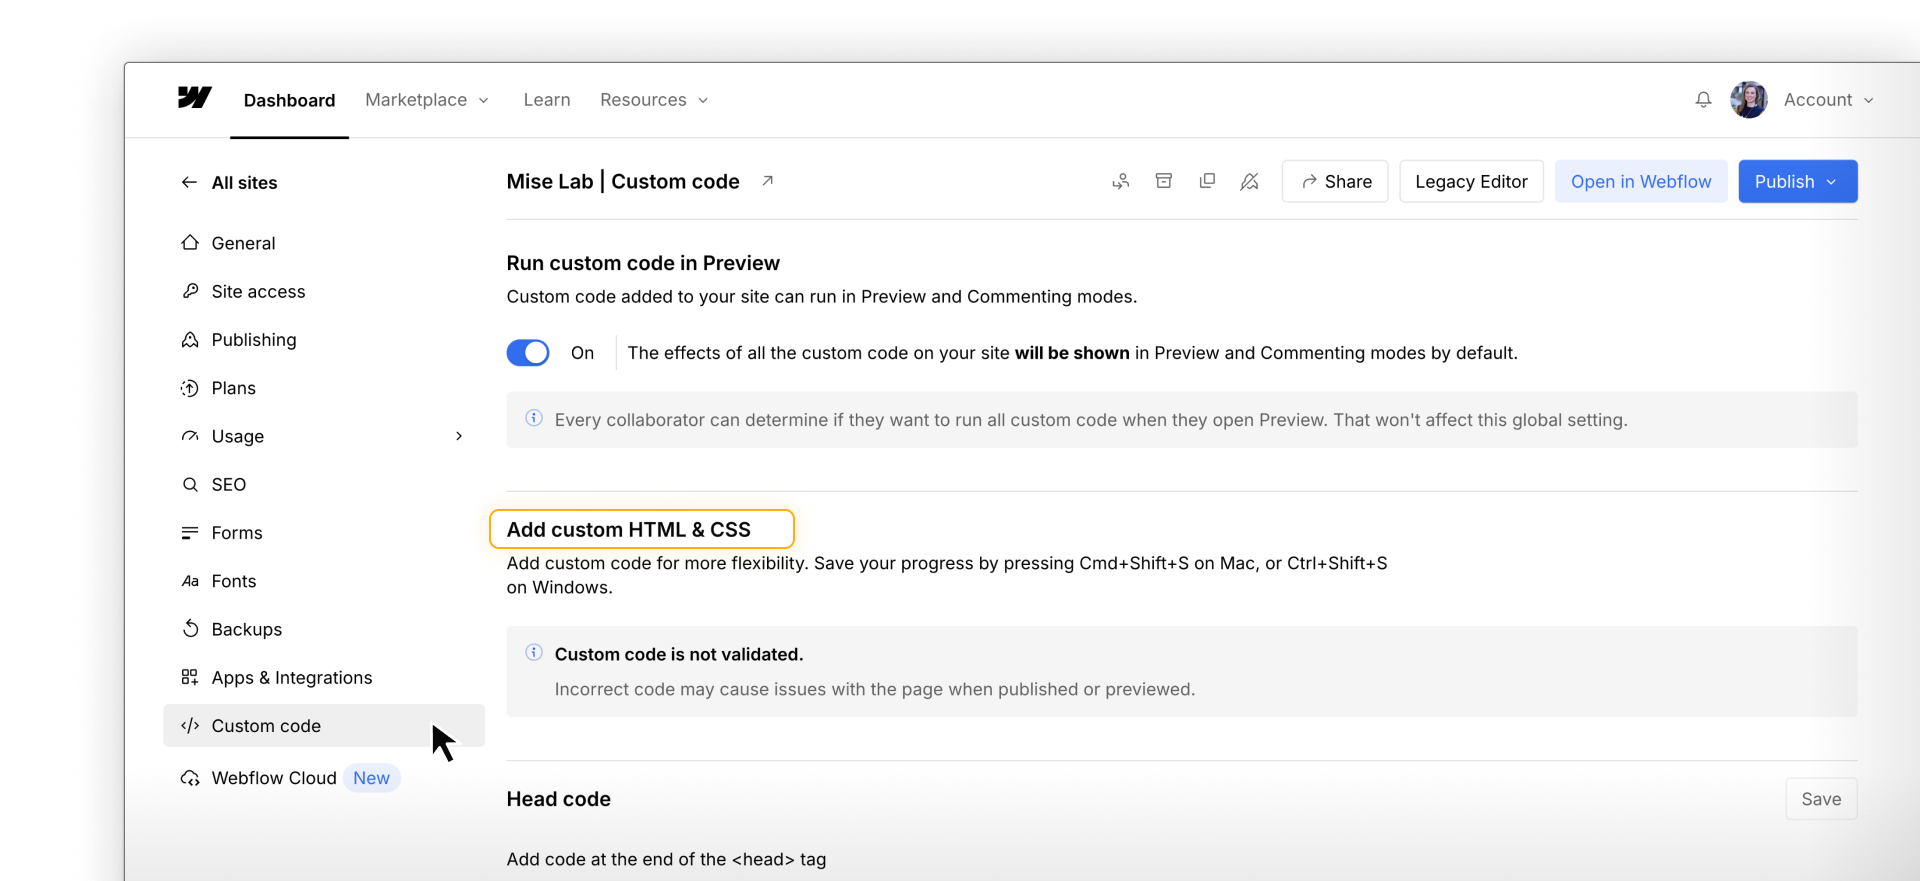Click the Head code heading
The height and width of the screenshot is (881, 1920).
tap(559, 799)
